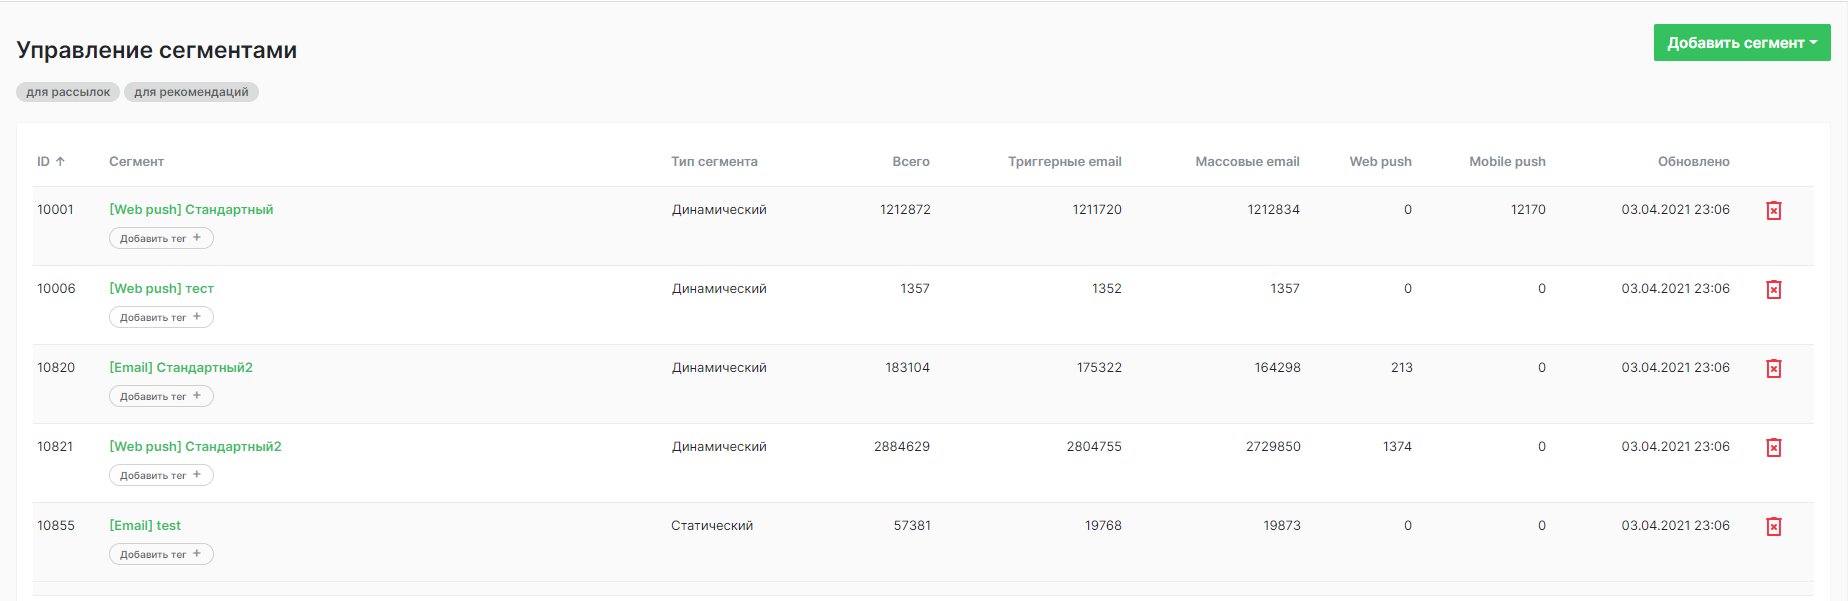This screenshot has width=1848, height=601.
Task: Toggle the 'для рекомендаций' filter chip
Action: coord(191,91)
